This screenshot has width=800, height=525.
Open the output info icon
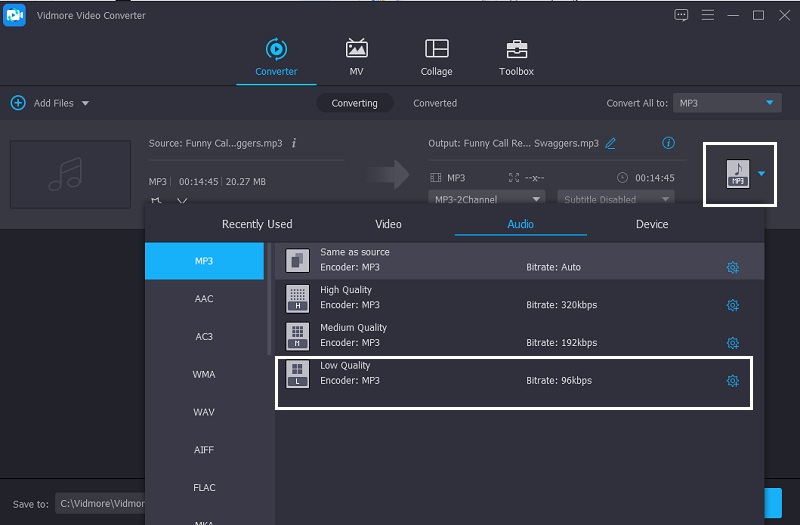pos(669,143)
